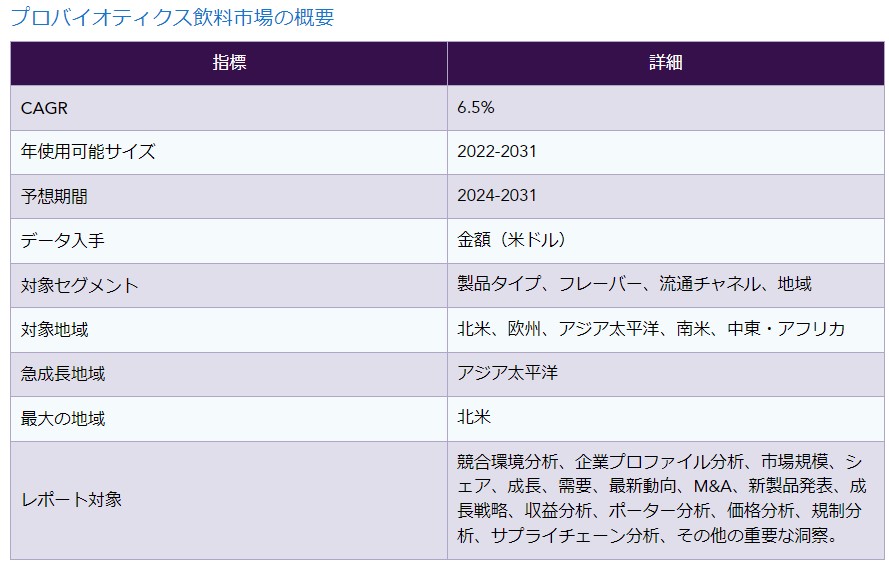The height and width of the screenshot is (568, 889).
Task: Click the 対象地域 row label
Action: click(x=54, y=329)
